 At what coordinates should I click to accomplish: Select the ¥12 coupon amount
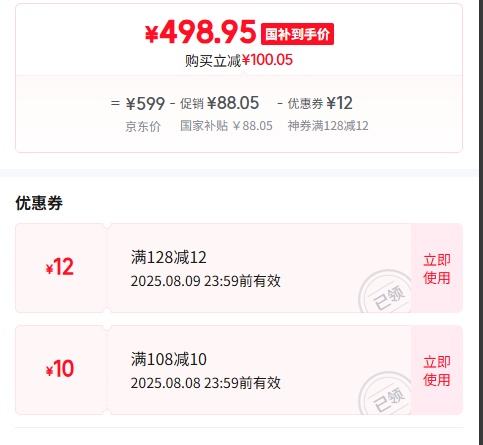pyautogui.click(x=60, y=267)
